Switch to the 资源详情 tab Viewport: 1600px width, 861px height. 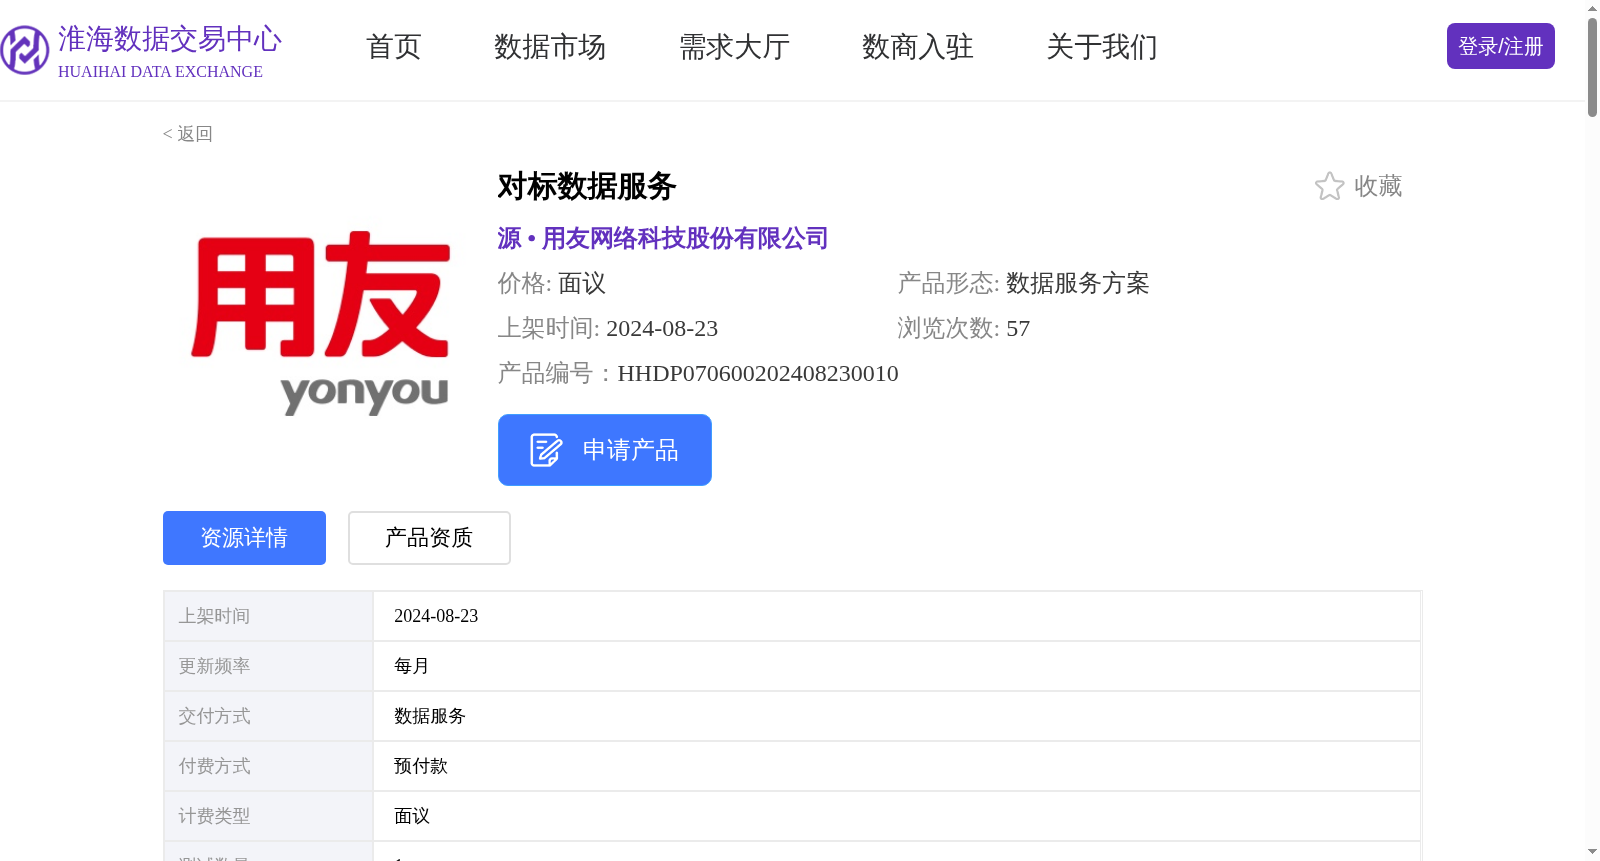coord(244,538)
